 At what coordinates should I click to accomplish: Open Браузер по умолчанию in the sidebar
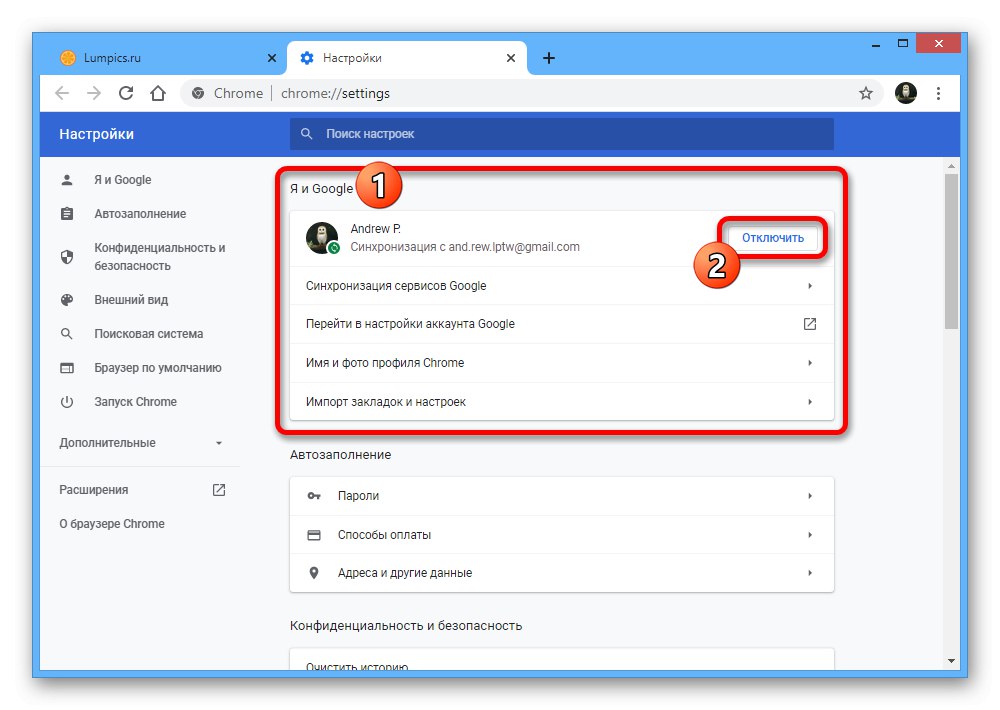point(158,367)
